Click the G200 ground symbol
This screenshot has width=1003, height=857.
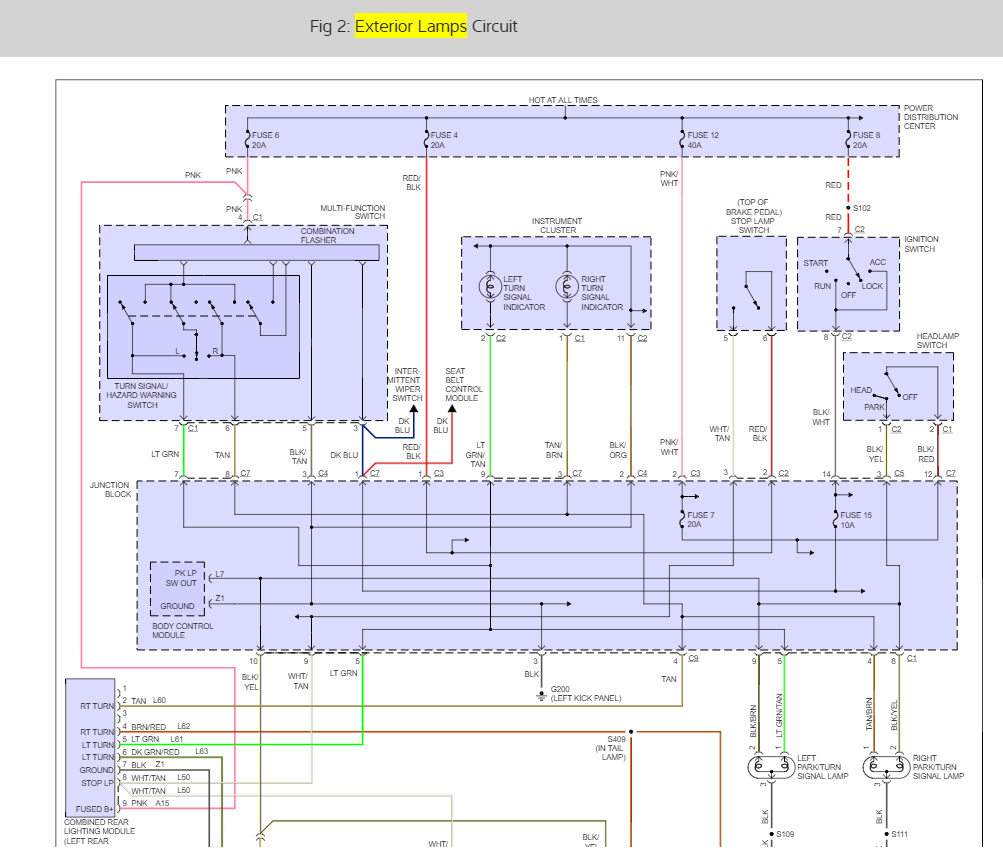[x=541, y=696]
